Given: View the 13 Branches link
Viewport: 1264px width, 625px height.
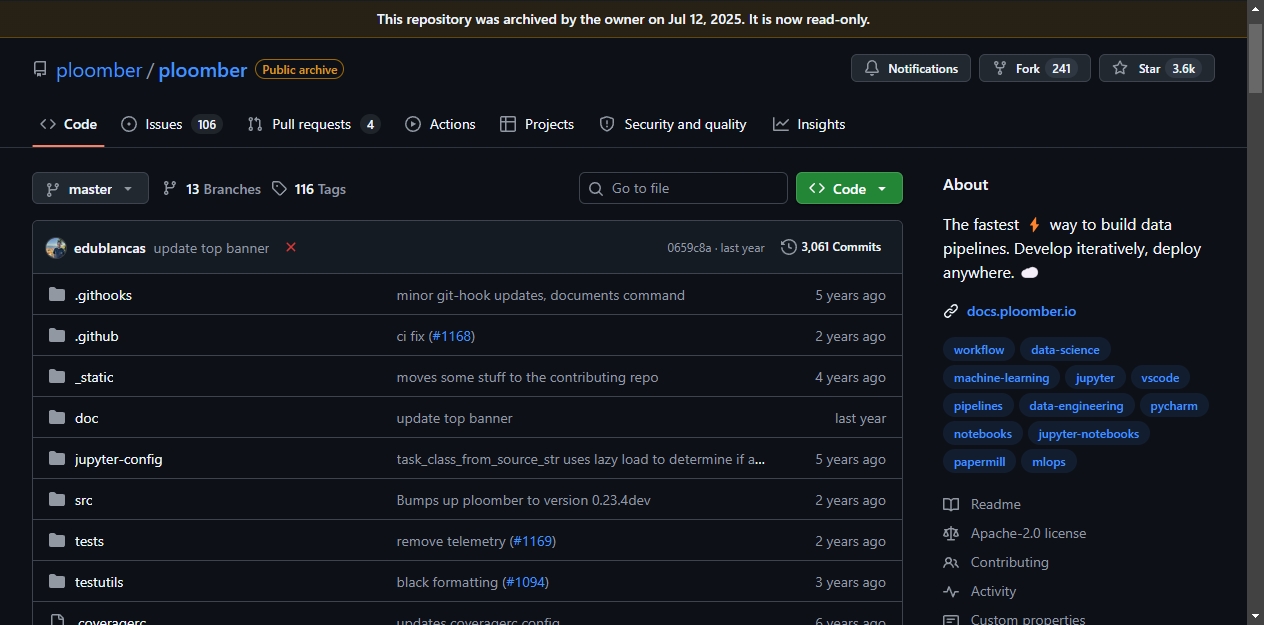Looking at the screenshot, I should pos(212,189).
